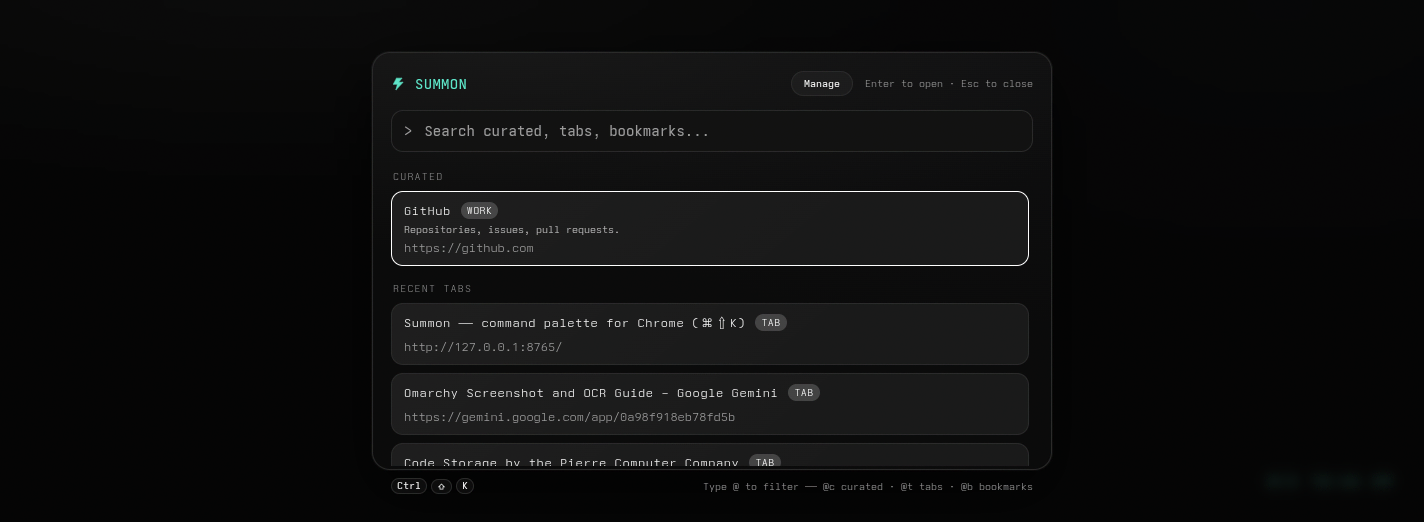Screen dimensions: 1424x522
Task: Click the search prompt chevron symbol
Action: pyautogui.click(x=408, y=131)
